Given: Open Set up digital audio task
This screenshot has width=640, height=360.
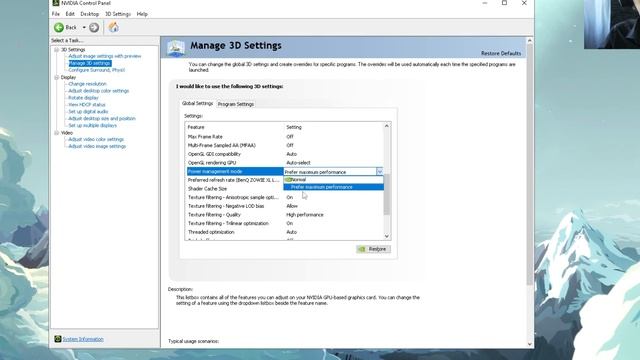Looking at the screenshot, I should point(88,111).
